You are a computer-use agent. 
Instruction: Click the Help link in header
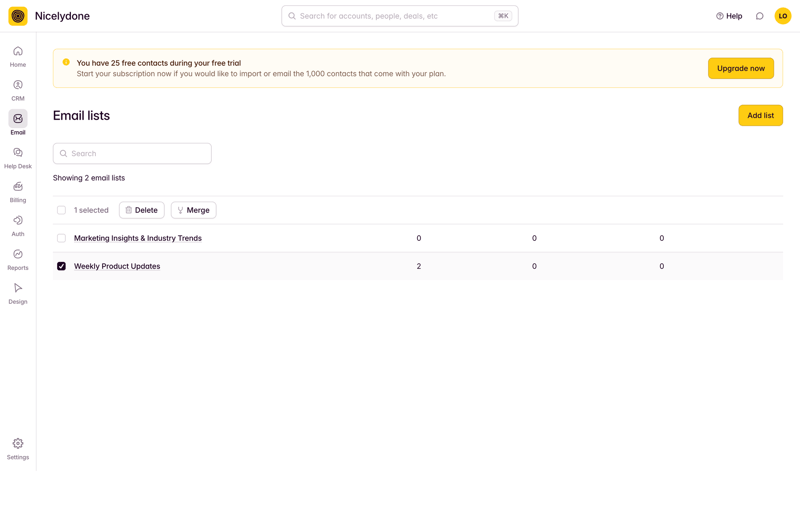tap(729, 16)
